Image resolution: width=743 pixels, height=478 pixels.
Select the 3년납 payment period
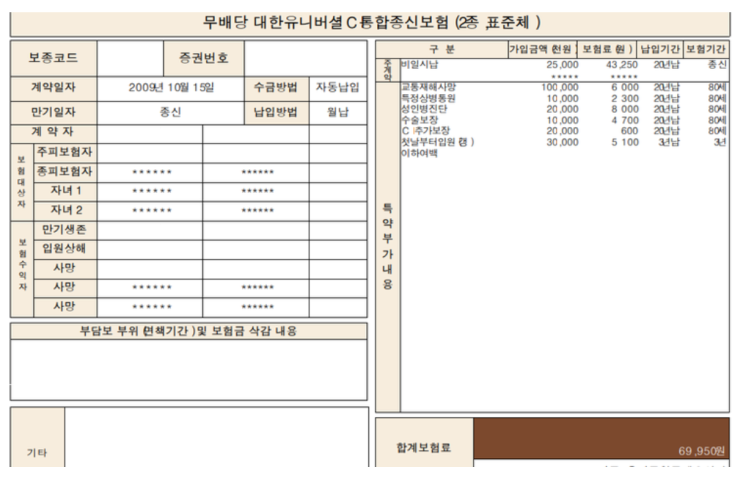(669, 142)
